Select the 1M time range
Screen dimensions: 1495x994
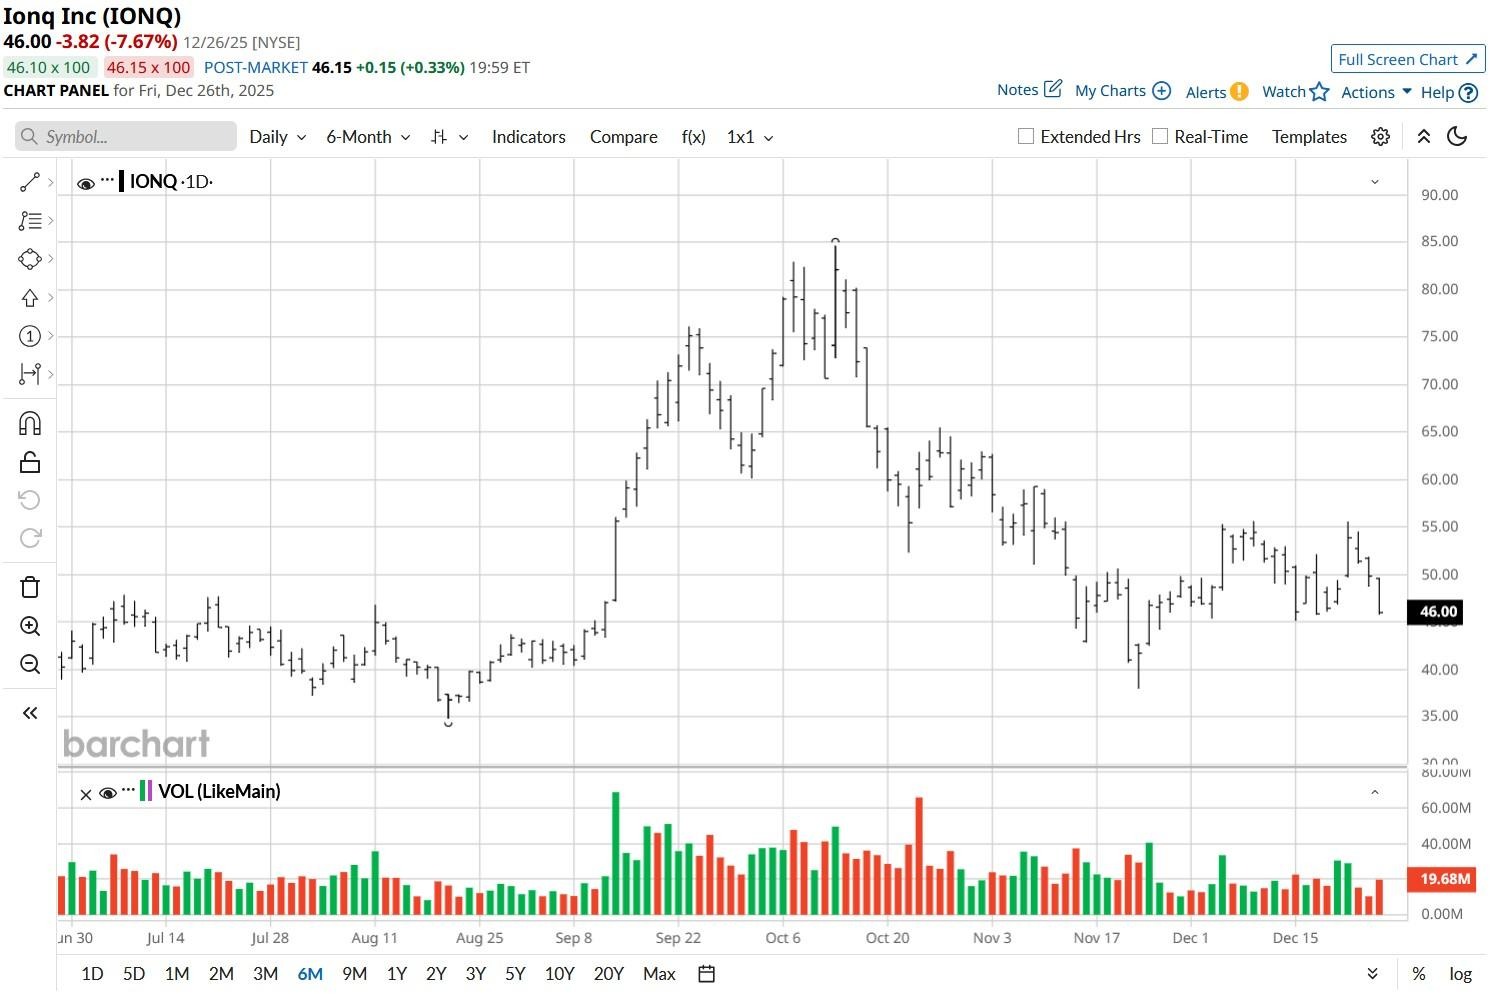[177, 974]
